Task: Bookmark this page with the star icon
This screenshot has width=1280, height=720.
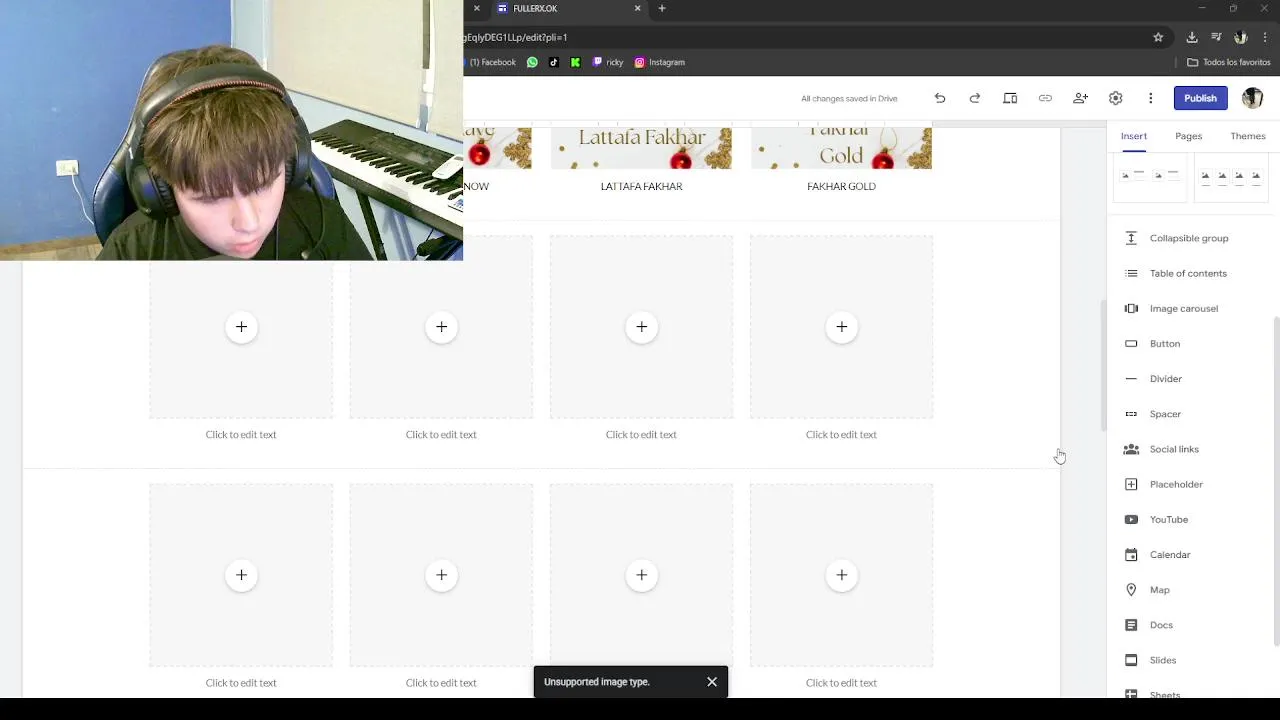Action: 1158,37
